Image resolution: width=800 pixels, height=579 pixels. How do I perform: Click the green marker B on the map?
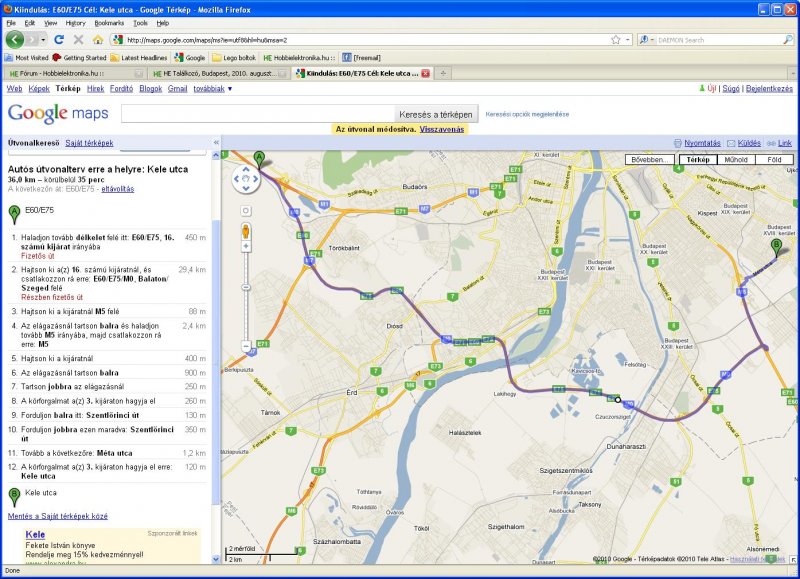[776, 248]
